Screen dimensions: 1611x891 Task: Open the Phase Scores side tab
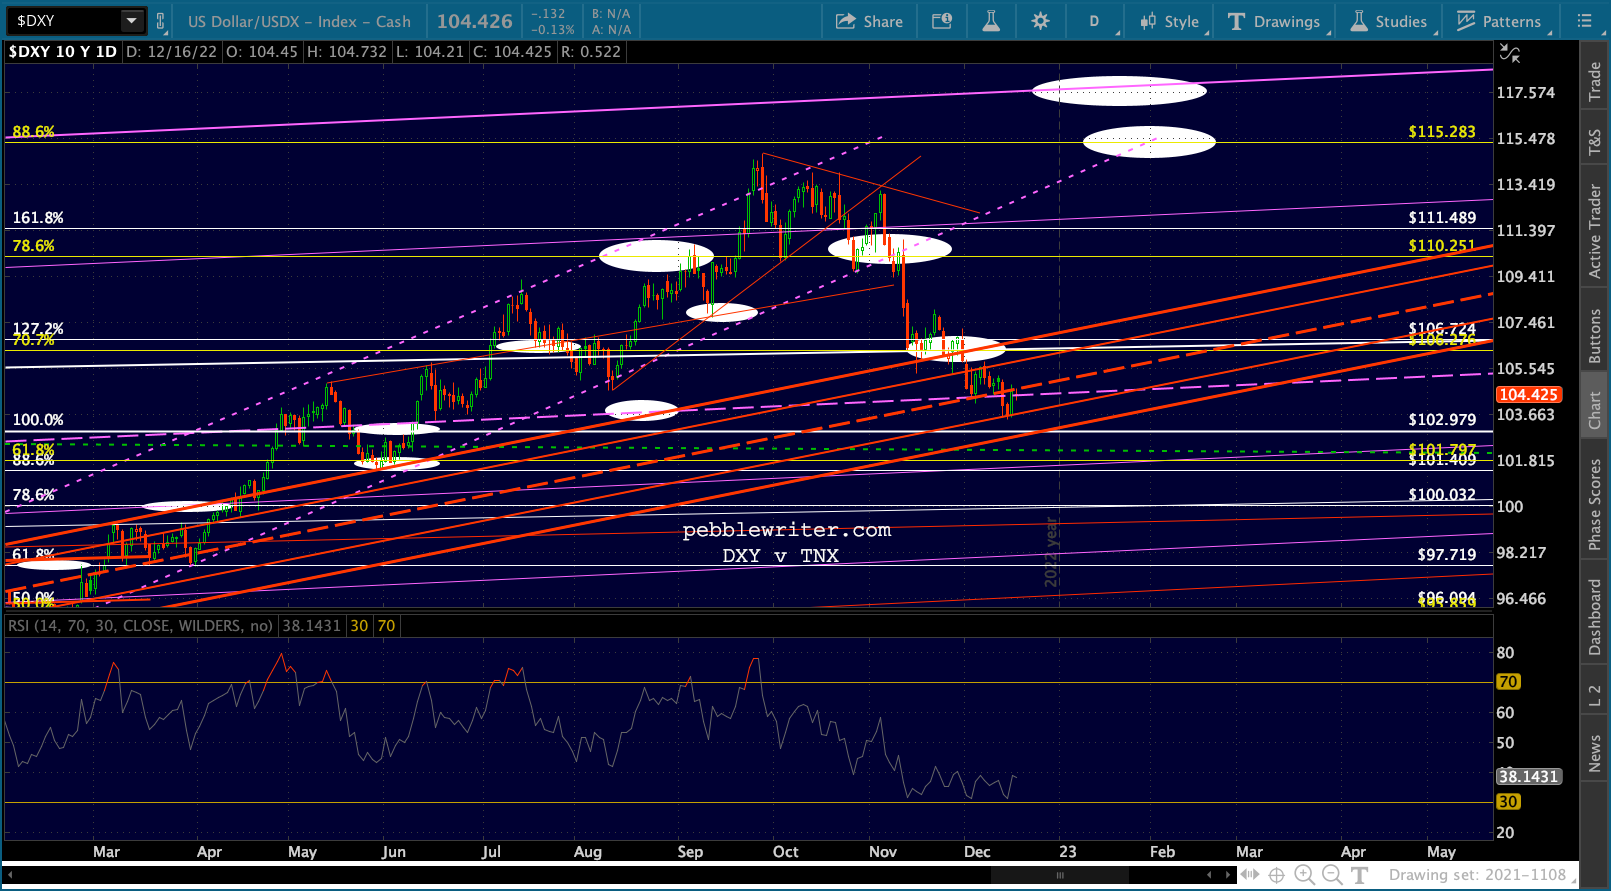[x=1595, y=503]
